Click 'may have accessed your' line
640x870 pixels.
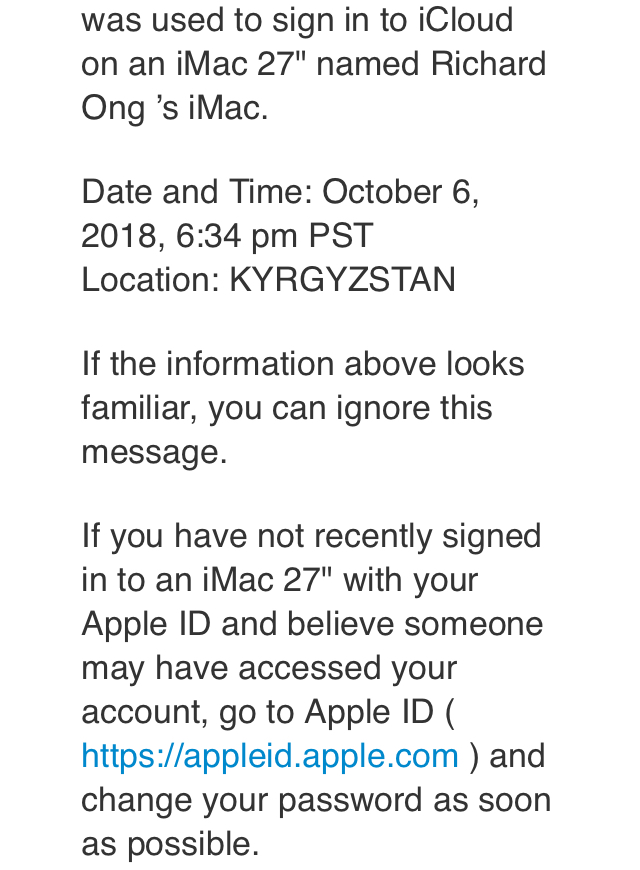(269, 669)
